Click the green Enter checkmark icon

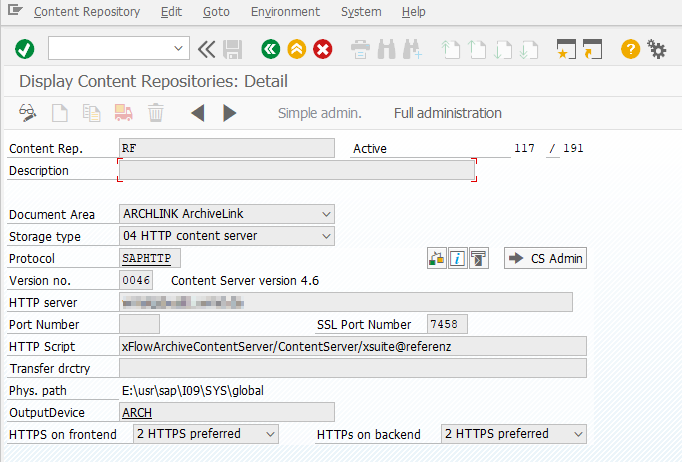[25, 48]
